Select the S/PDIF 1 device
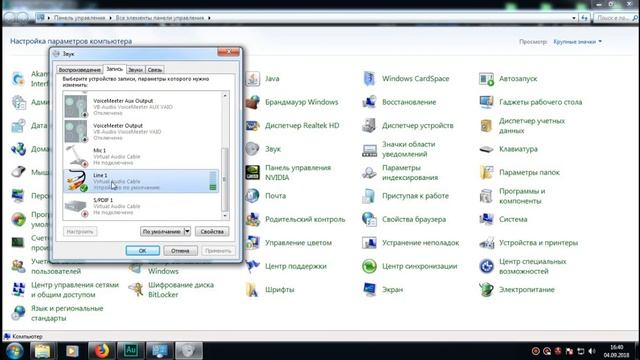The height and width of the screenshot is (360, 640). tap(141, 206)
